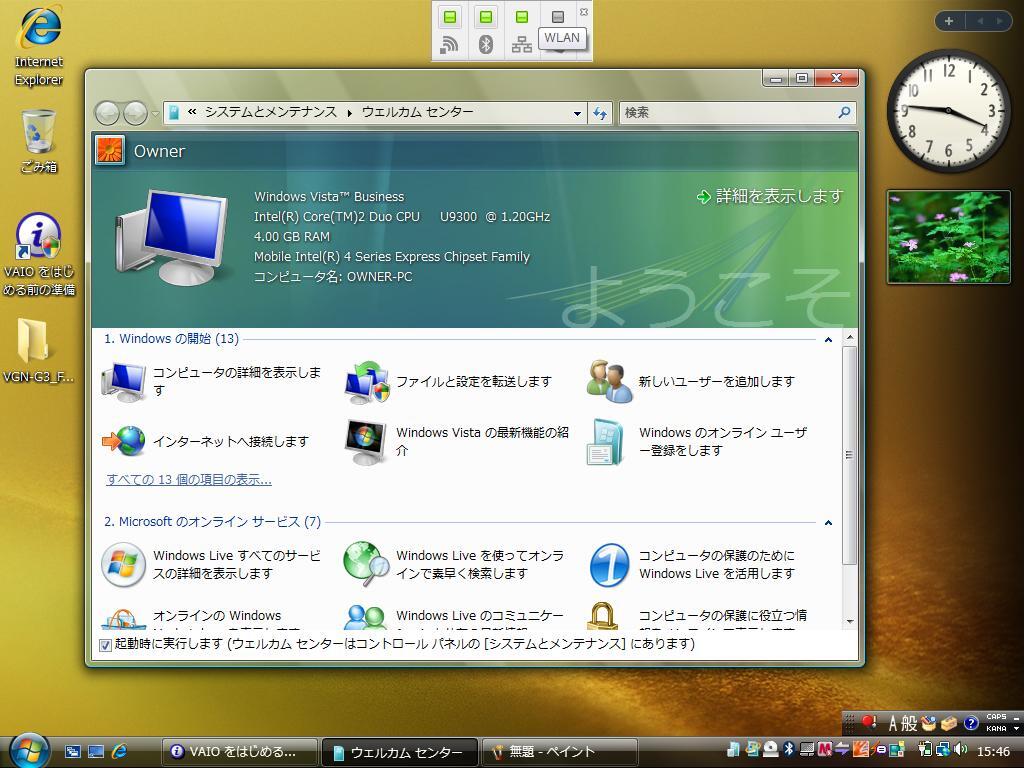Click the McAfee M tray icon
The height and width of the screenshot is (768, 1024).
pos(825,749)
